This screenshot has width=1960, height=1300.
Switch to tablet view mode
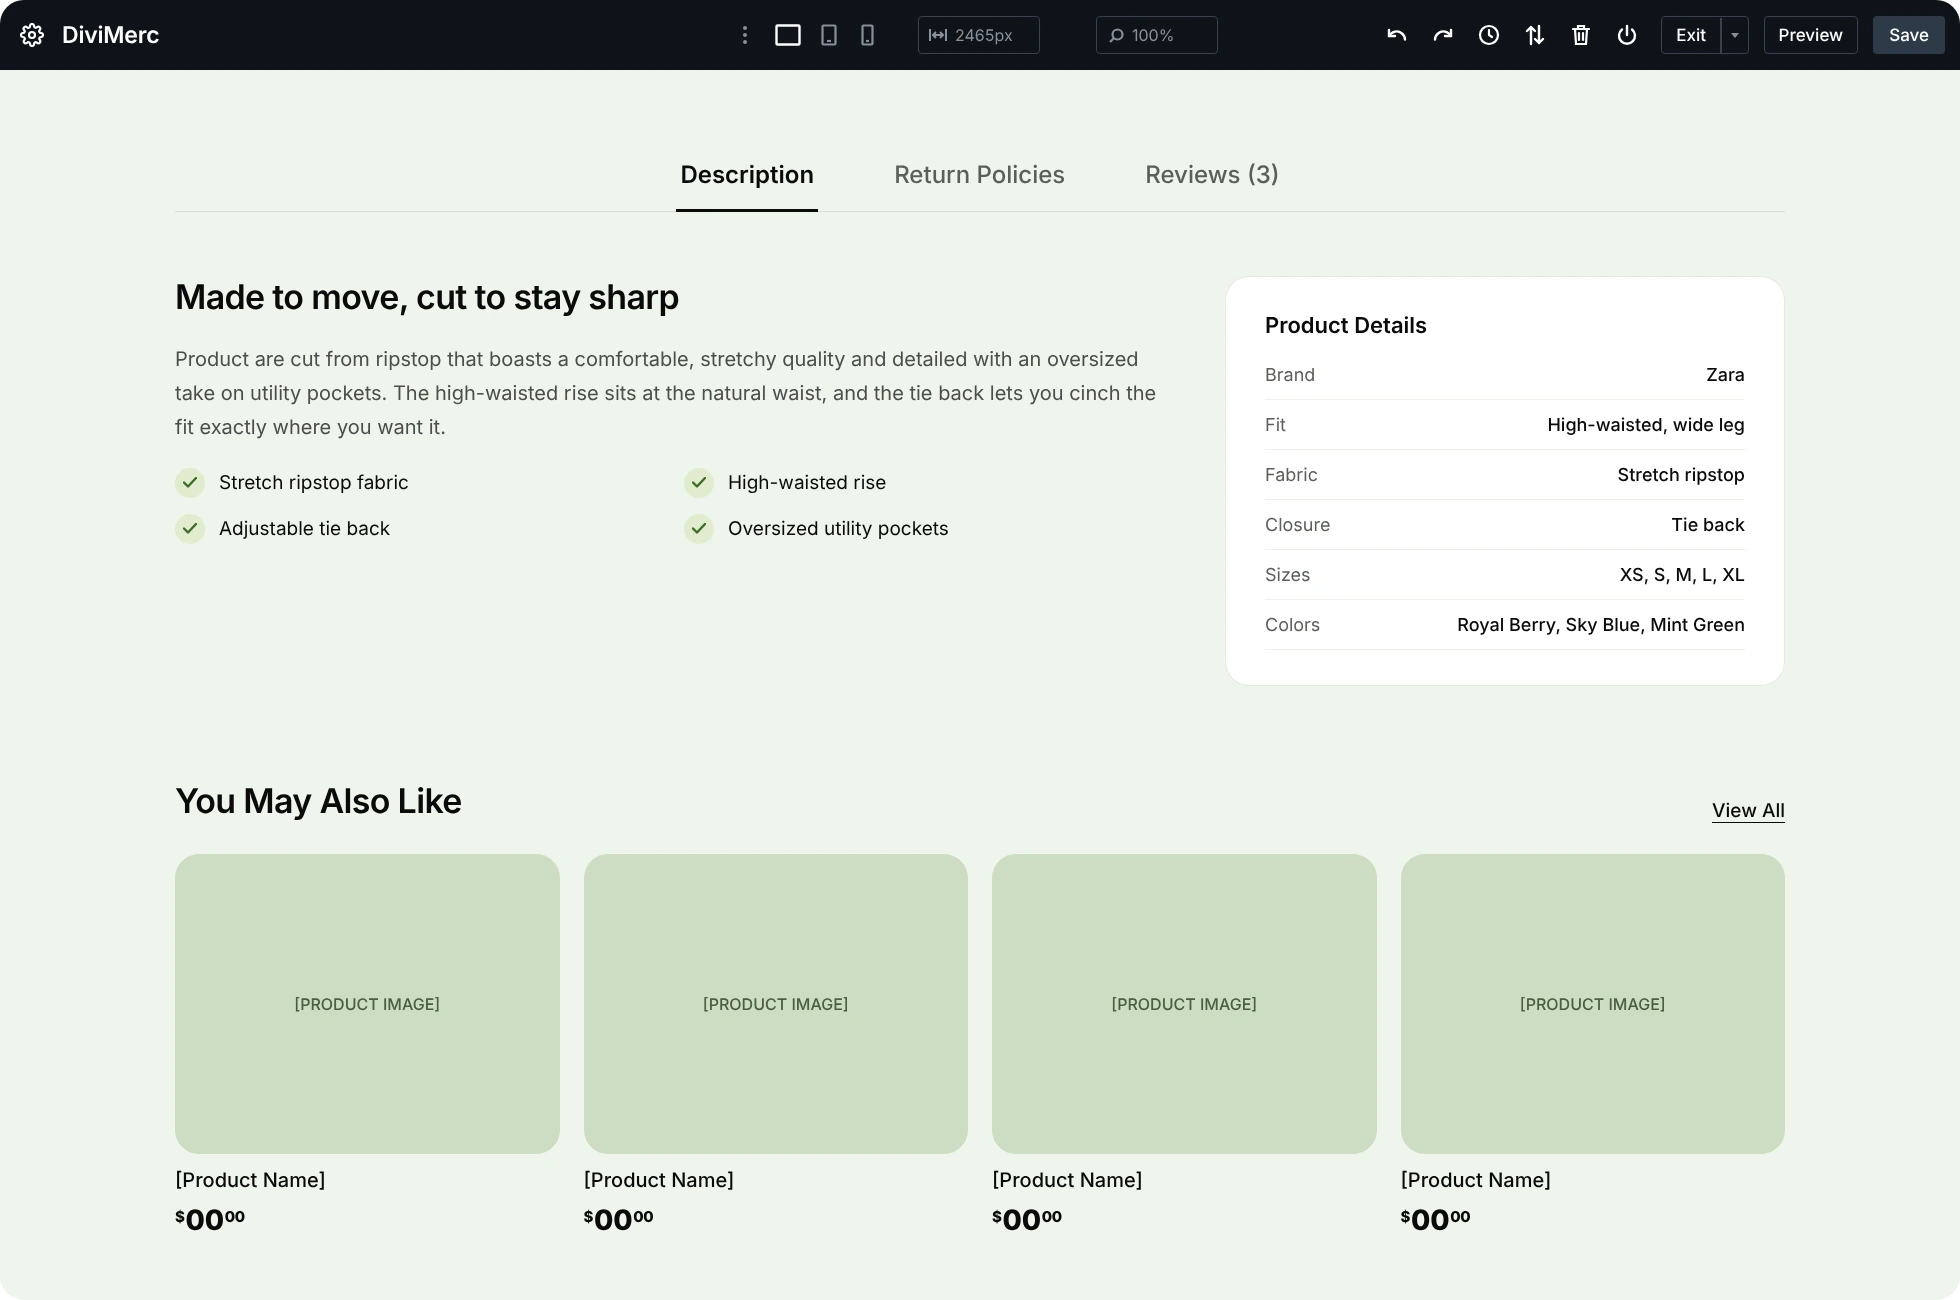coord(829,35)
